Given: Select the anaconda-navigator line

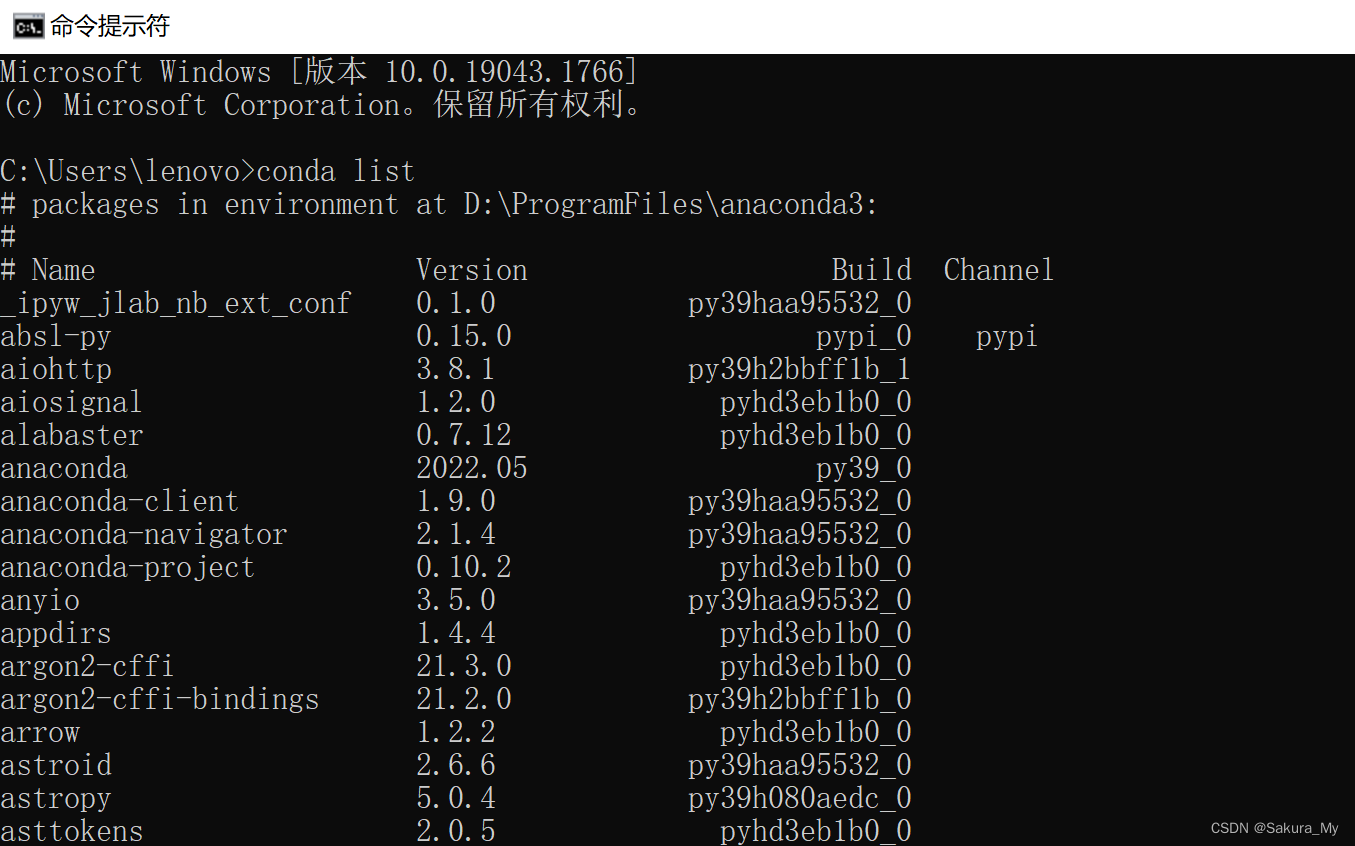Looking at the screenshot, I should pyautogui.click(x=144, y=534).
